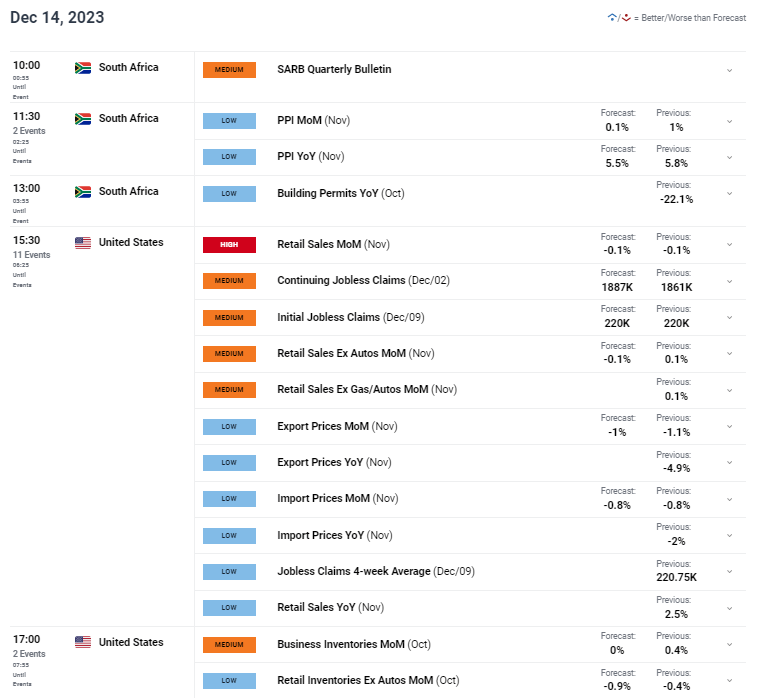This screenshot has height=698, width=758.
Task: Open Jobless Claims 4-week Average event
Action: pos(376,571)
